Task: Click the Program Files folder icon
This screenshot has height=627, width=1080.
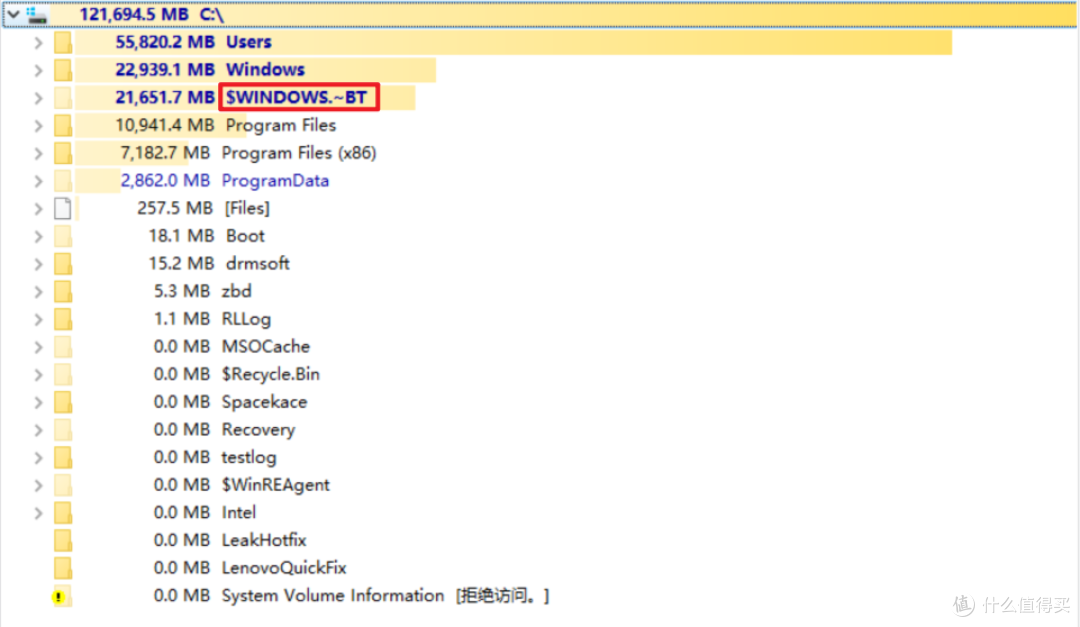Action: [63, 125]
